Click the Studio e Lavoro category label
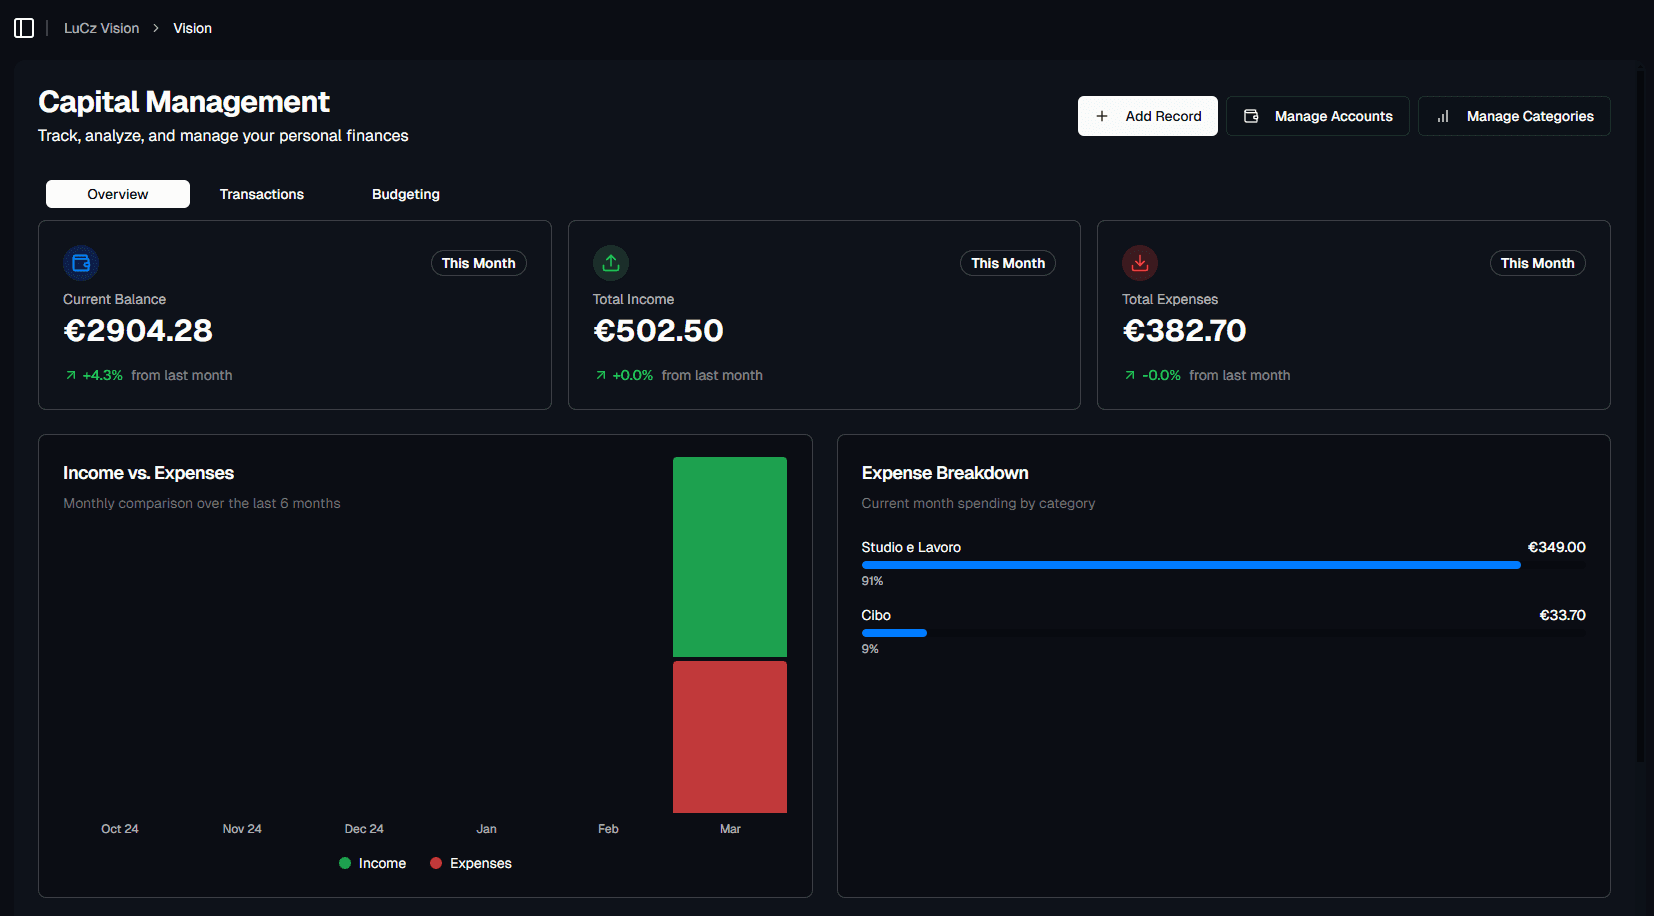 point(911,547)
